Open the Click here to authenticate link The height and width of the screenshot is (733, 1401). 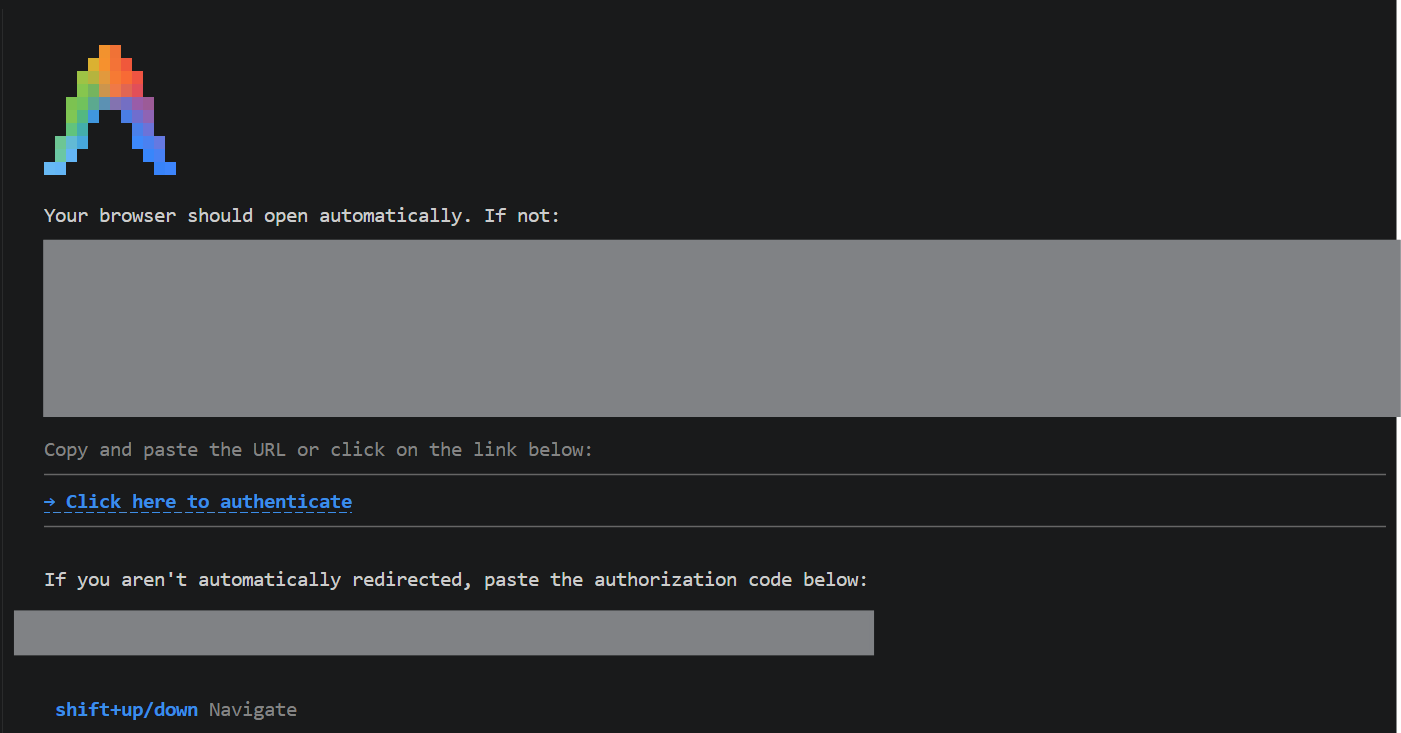point(198,502)
